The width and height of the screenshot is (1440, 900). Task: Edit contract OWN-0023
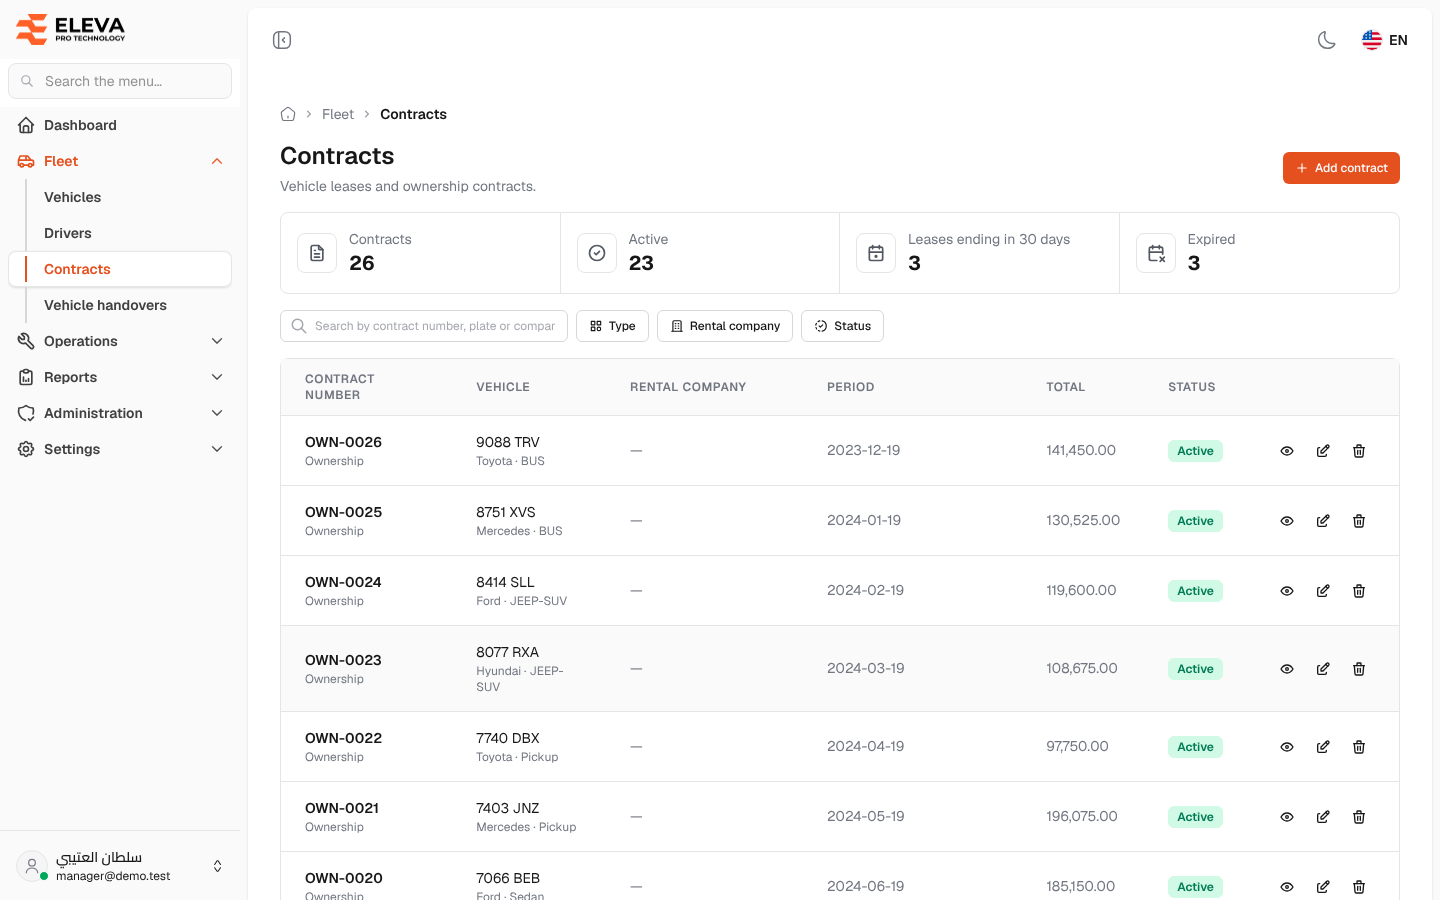[x=1323, y=669]
